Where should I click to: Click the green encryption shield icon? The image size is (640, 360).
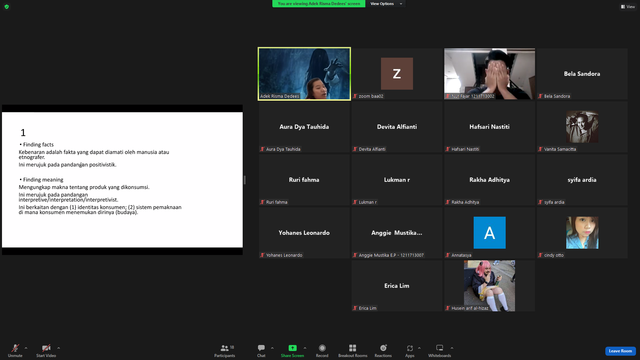pos(7,7)
